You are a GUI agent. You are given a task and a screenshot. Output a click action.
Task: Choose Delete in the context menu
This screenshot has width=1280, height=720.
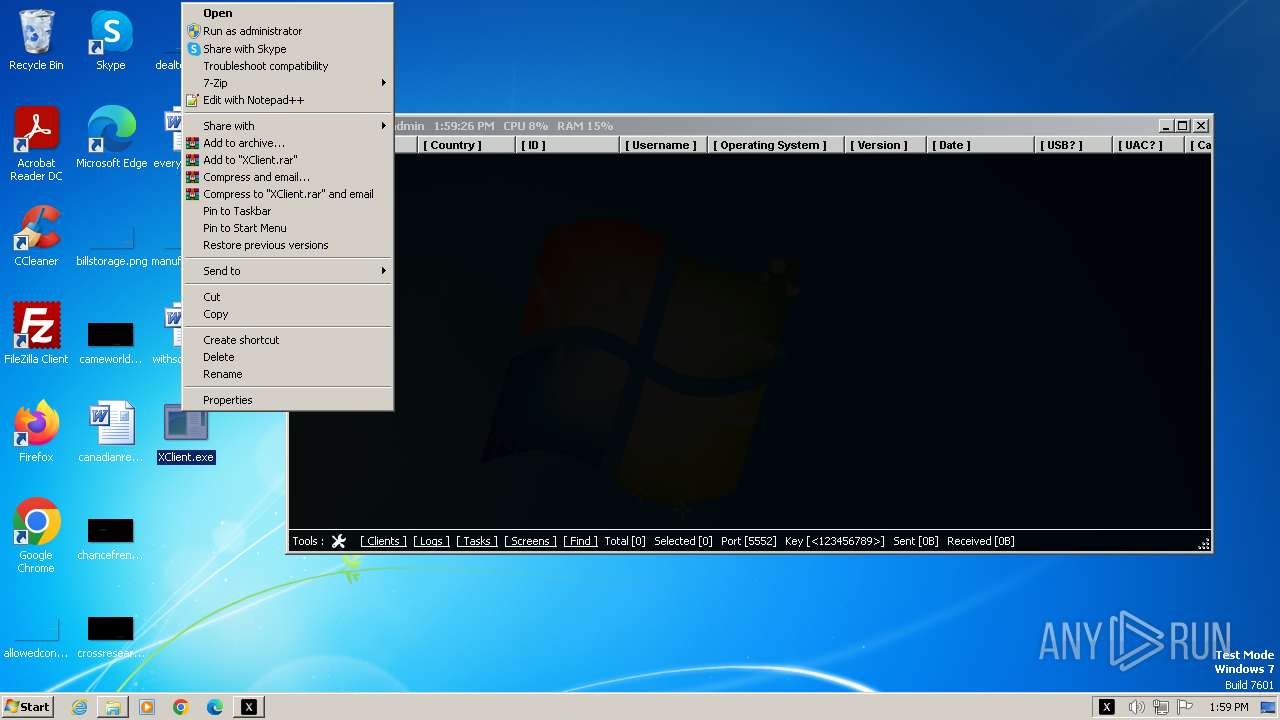tap(287, 357)
